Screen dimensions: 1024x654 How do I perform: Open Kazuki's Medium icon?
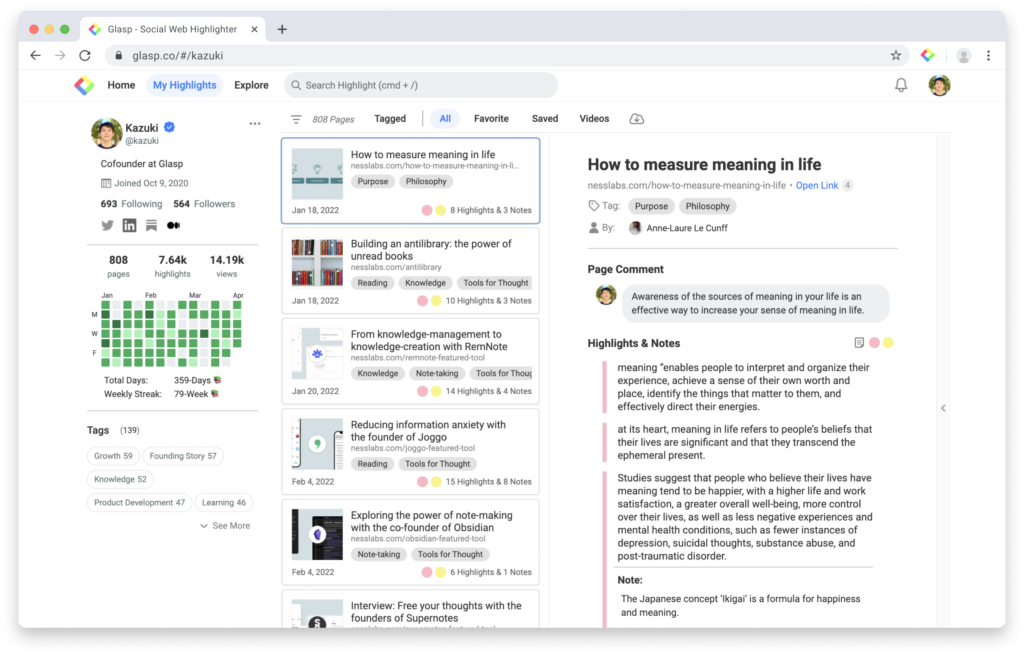(x=173, y=225)
